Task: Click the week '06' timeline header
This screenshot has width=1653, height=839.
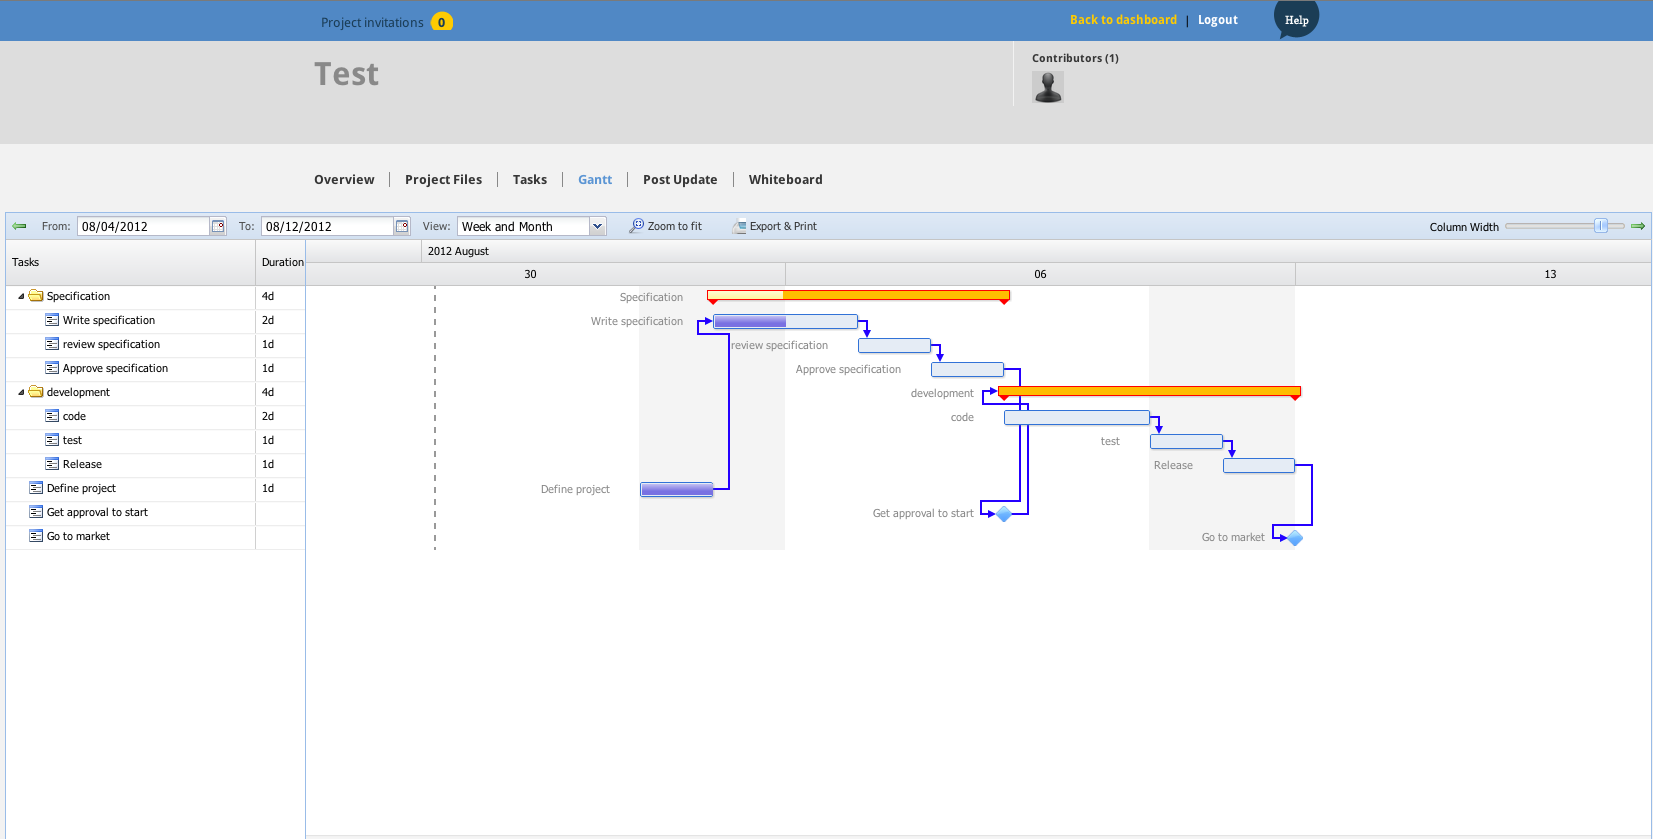Action: point(1040,274)
